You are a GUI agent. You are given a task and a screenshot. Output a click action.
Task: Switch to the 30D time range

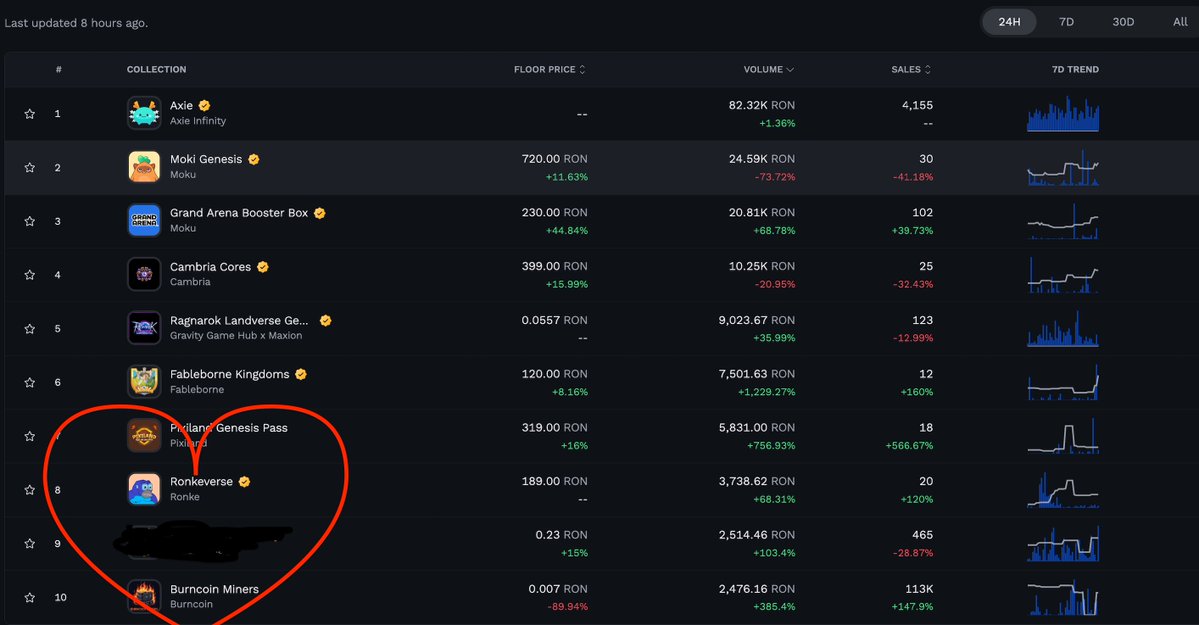pyautogui.click(x=1123, y=22)
